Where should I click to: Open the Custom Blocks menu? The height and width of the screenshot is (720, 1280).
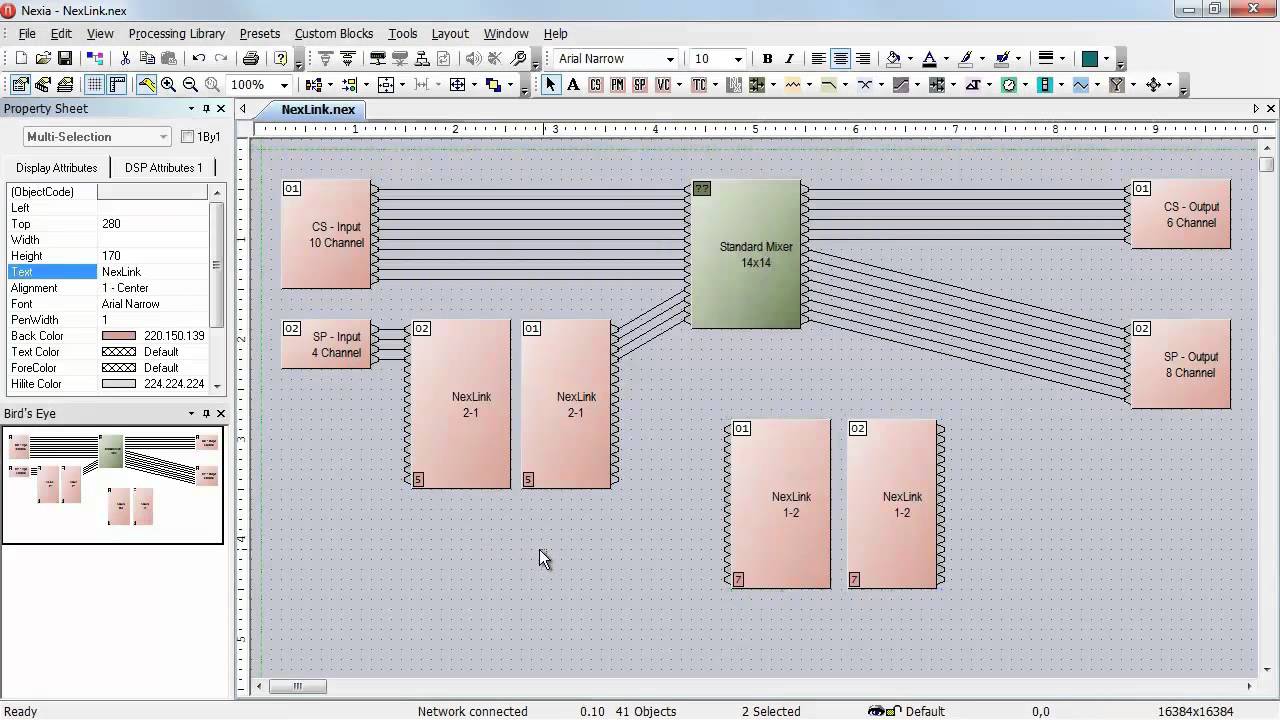point(334,33)
